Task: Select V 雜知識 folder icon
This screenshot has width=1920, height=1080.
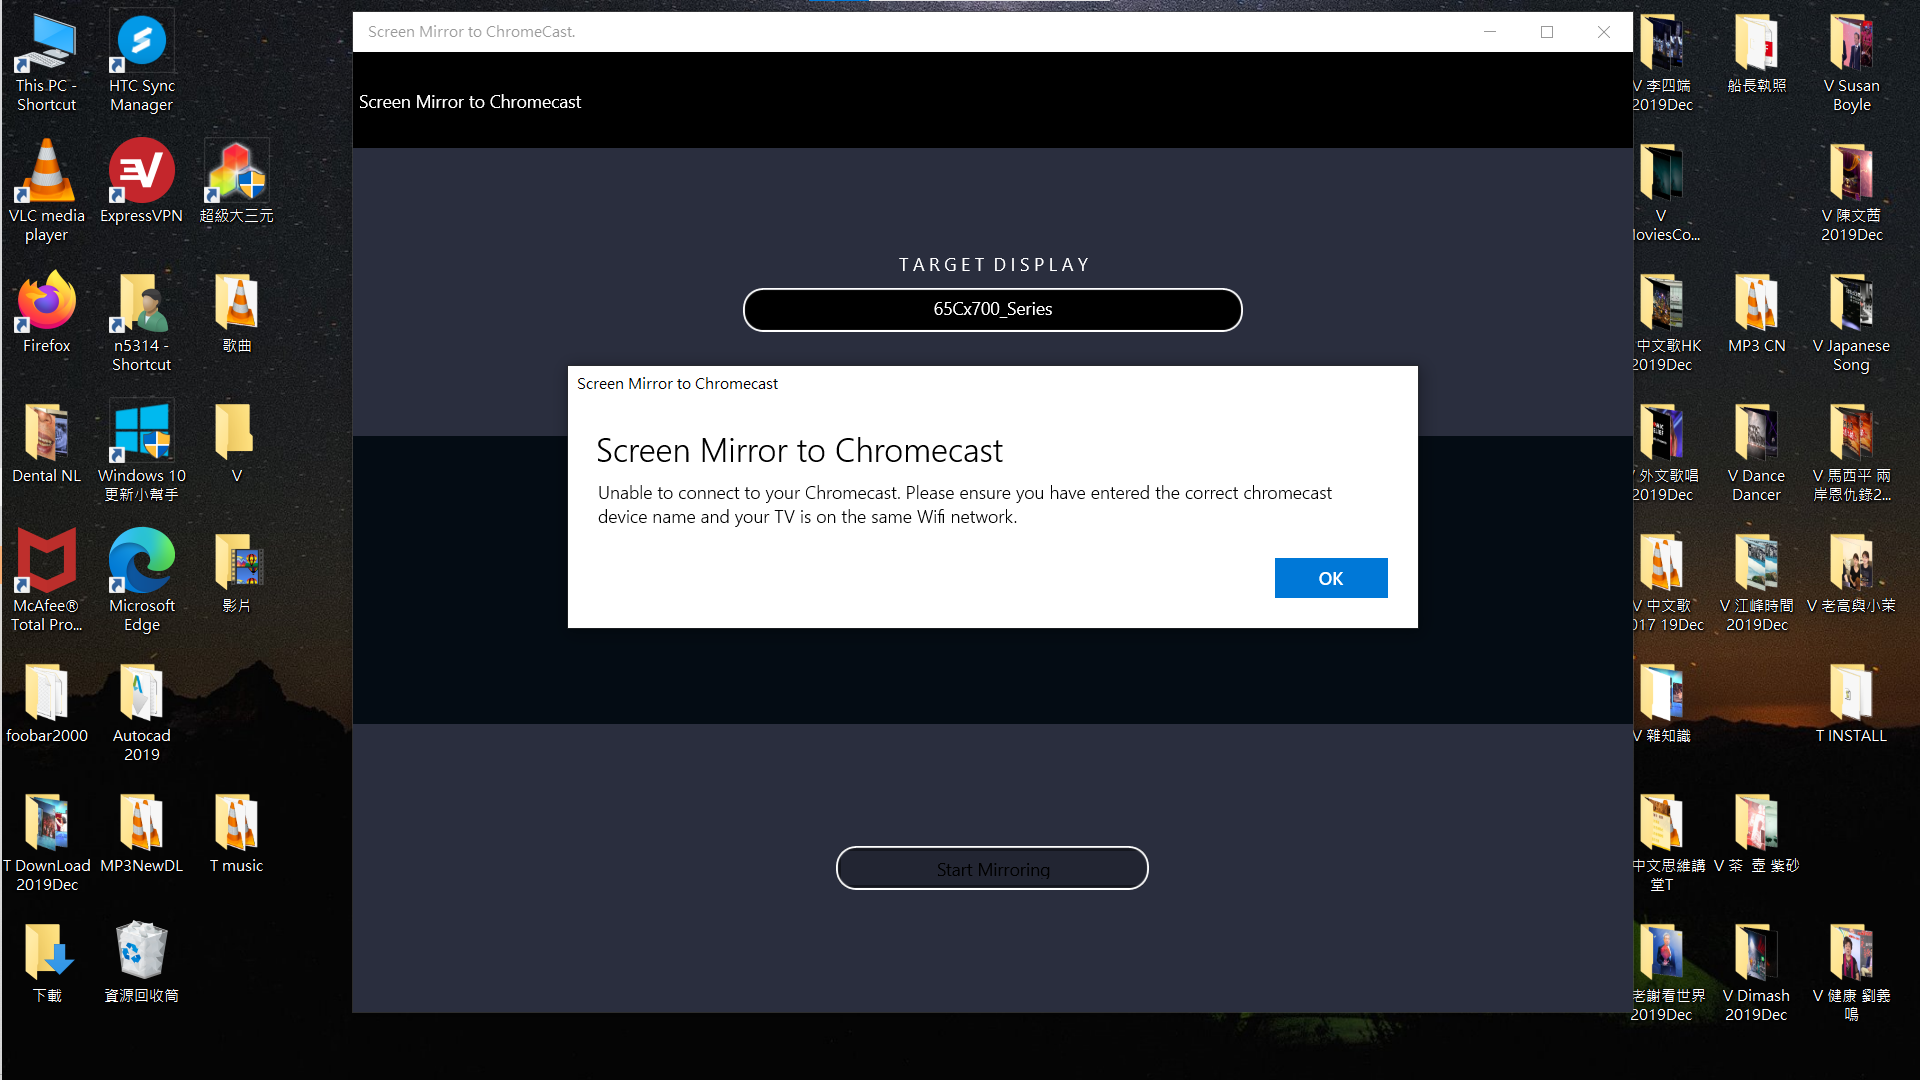Action: (1664, 703)
